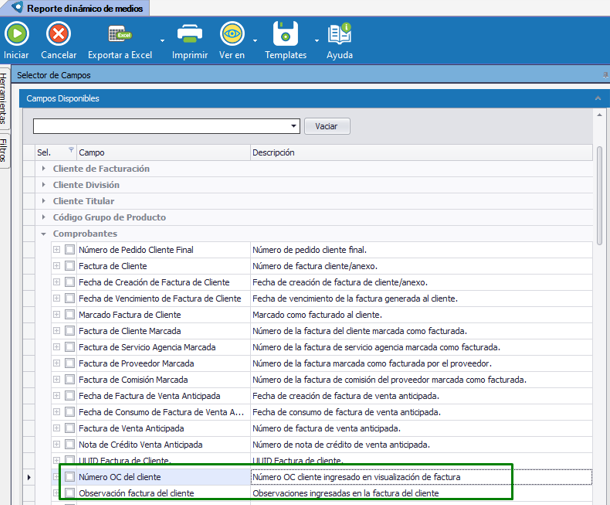The width and height of the screenshot is (610, 505).
Task: Collapse the Campos Disponibles panel header arrow
Action: click(x=598, y=99)
